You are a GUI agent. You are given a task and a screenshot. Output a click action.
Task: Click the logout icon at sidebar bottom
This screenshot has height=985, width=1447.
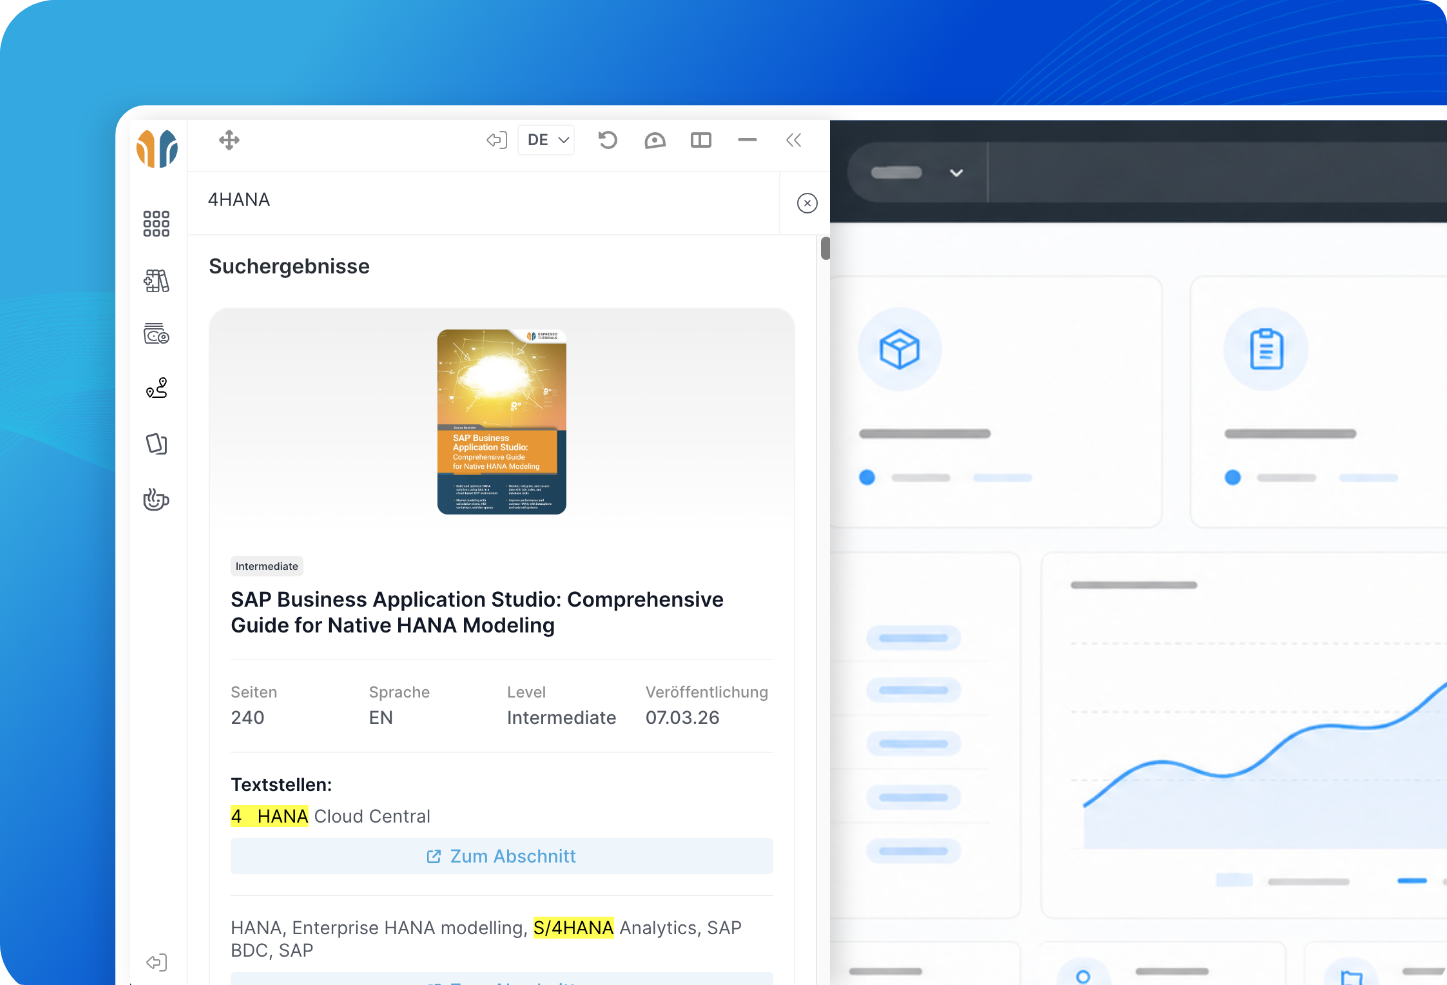156,962
